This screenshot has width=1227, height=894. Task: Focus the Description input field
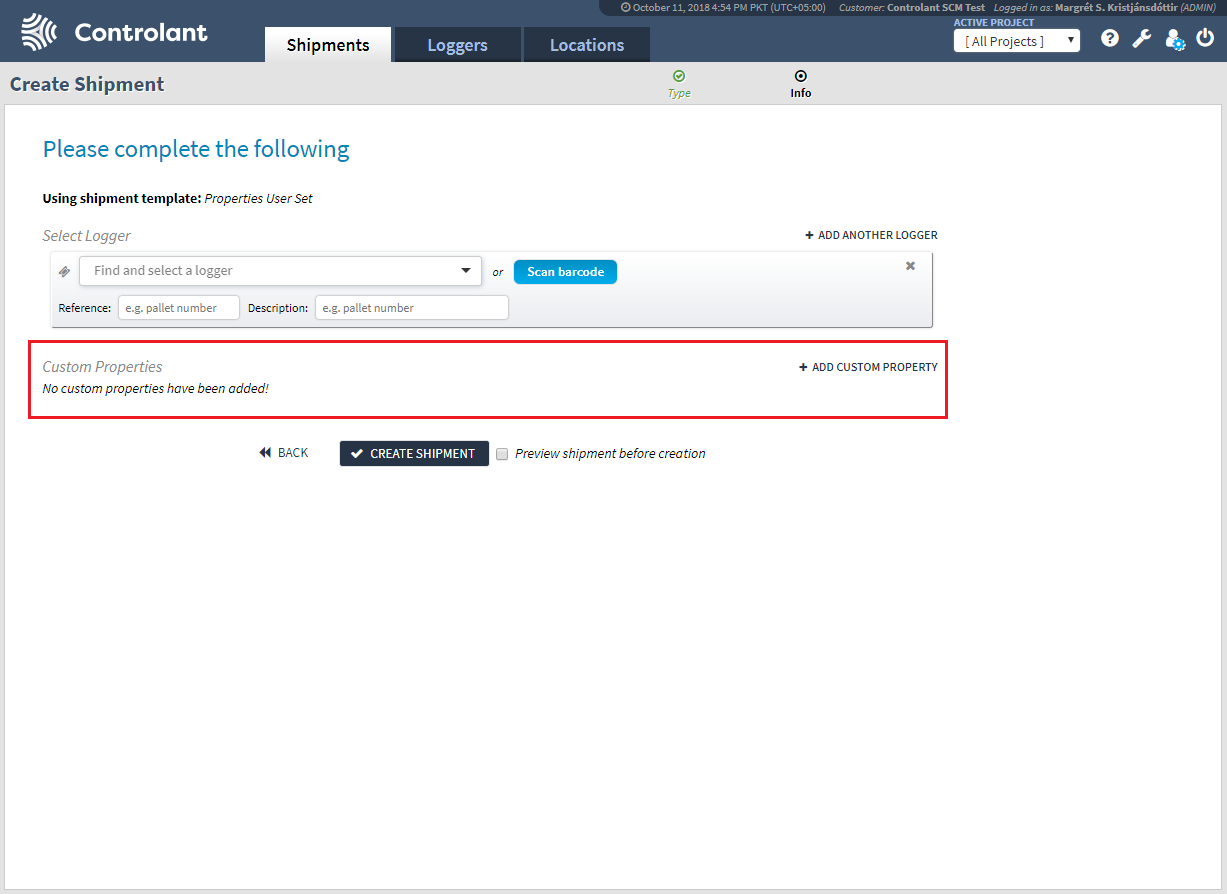pyautogui.click(x=412, y=308)
